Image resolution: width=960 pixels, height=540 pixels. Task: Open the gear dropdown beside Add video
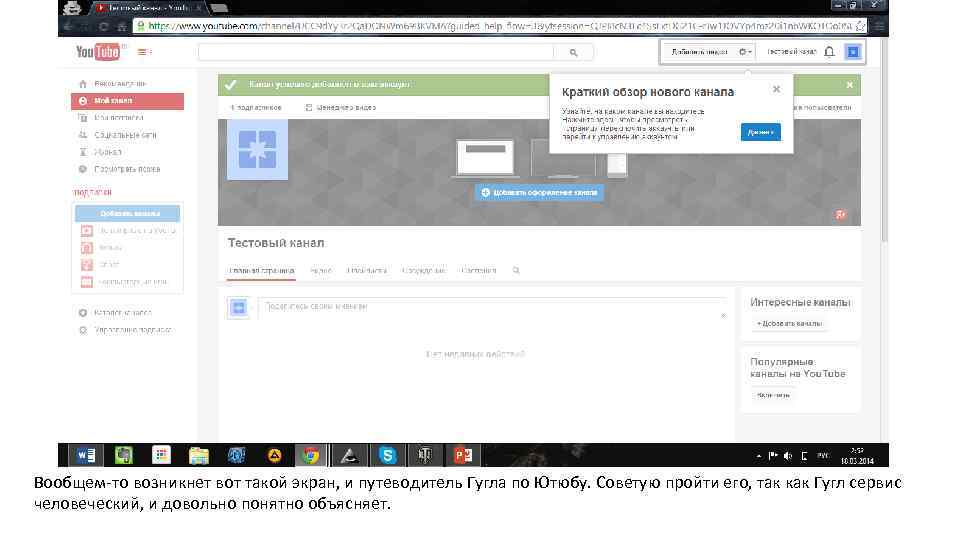(x=744, y=52)
